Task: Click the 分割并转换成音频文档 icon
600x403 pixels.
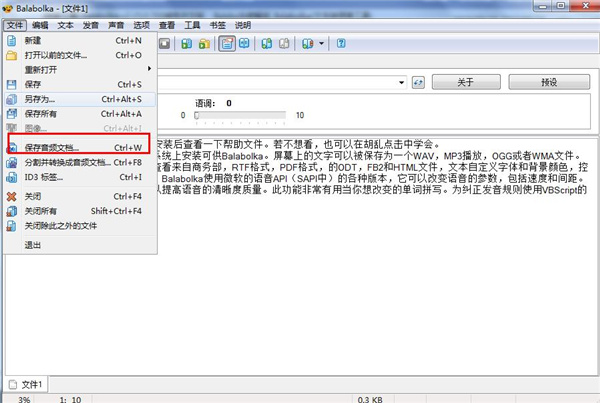Action: [12, 163]
